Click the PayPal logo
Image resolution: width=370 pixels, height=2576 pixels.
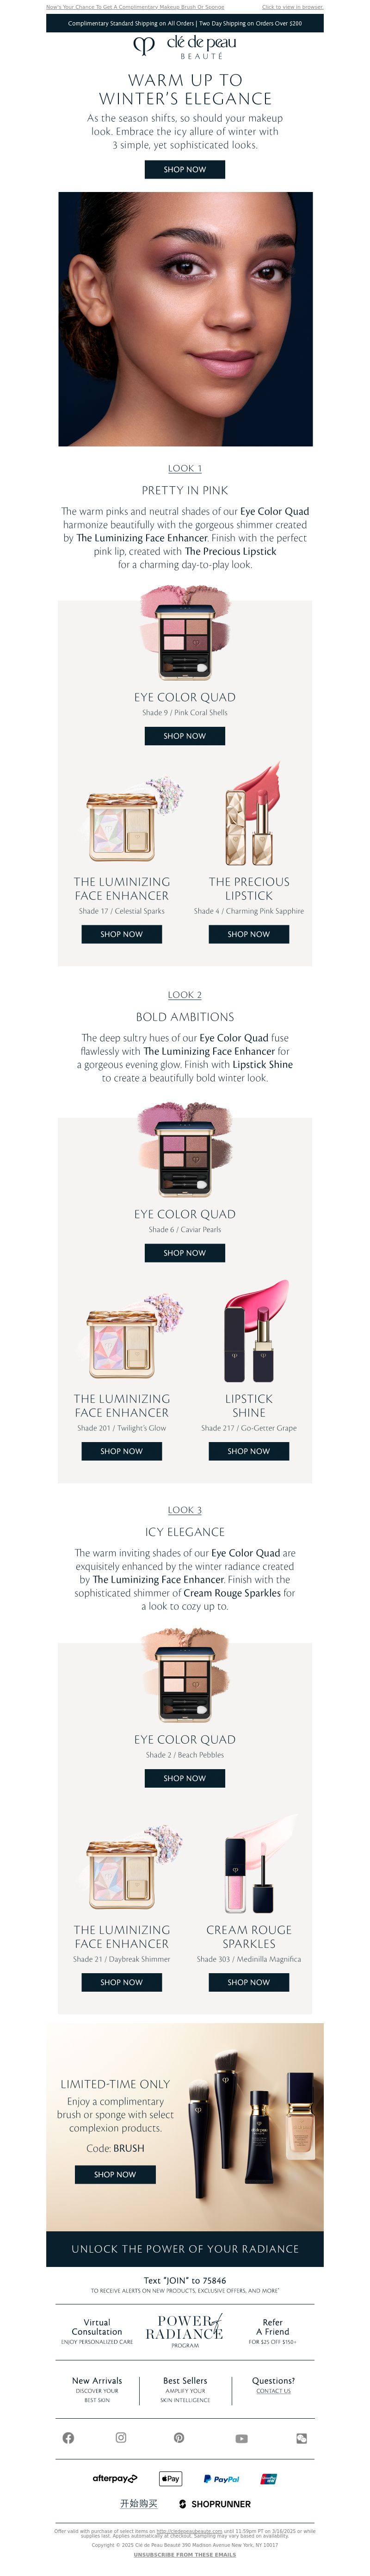222,2479
